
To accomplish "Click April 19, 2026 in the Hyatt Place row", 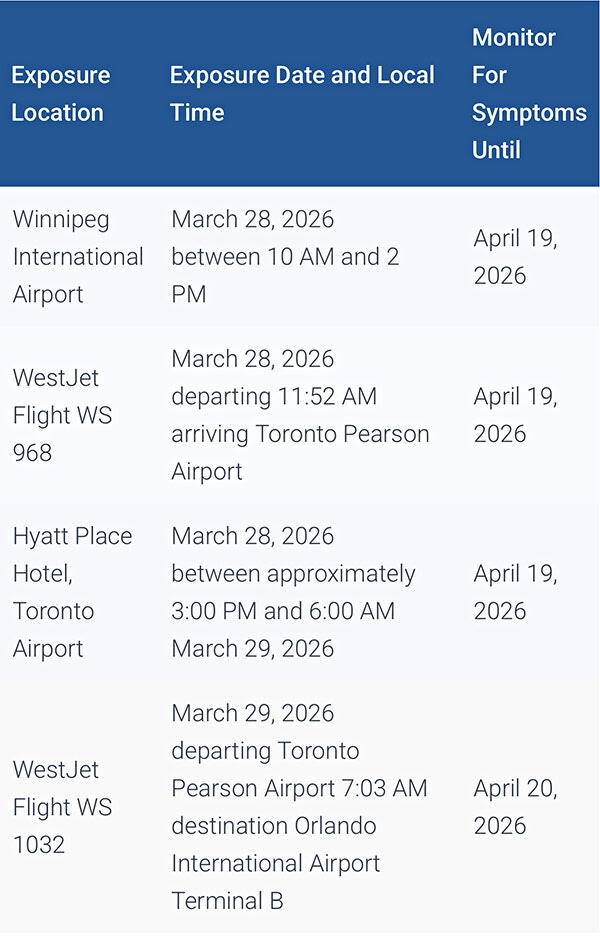I will tap(515, 592).
